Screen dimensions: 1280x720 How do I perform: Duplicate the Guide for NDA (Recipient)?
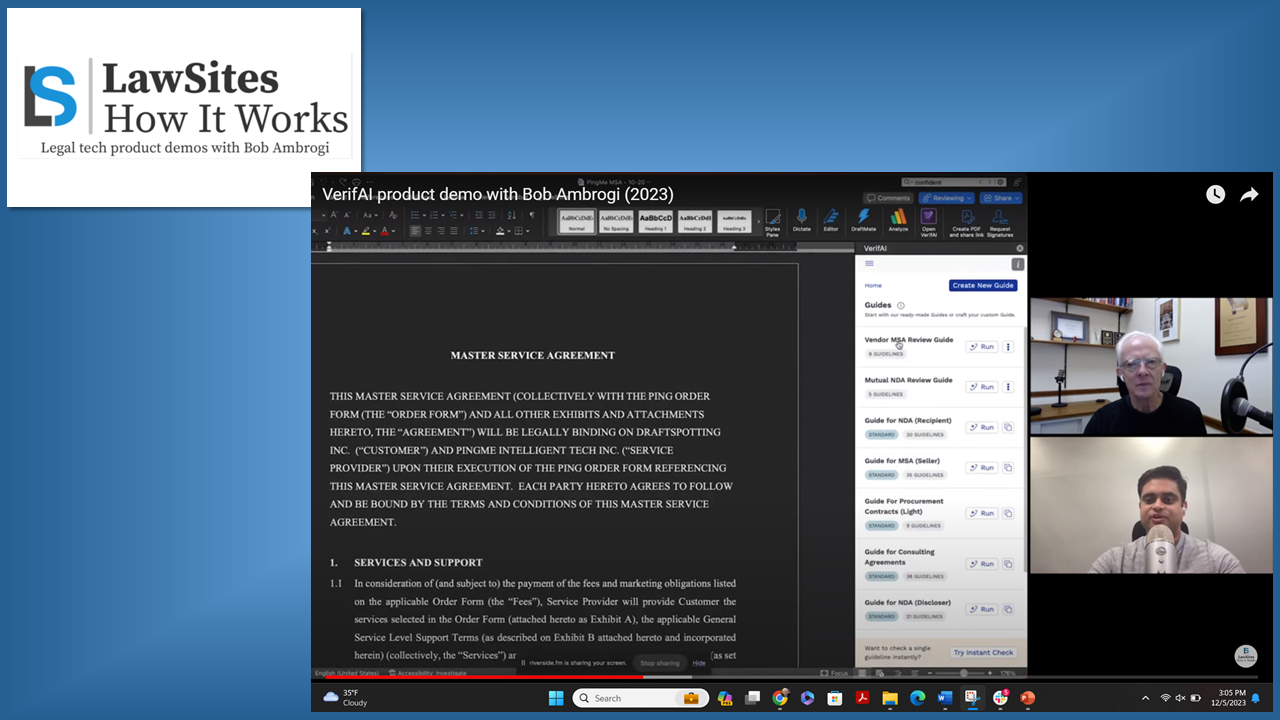click(x=1008, y=427)
